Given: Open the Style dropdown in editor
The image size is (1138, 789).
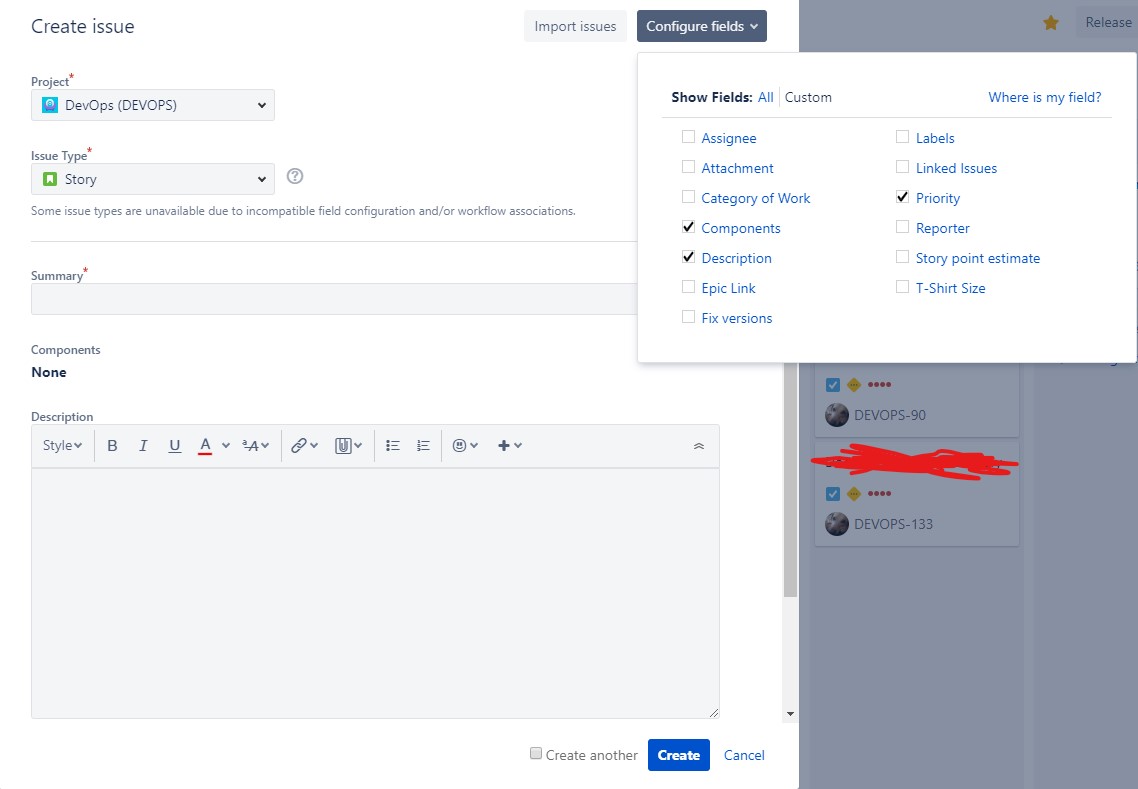Looking at the screenshot, I should coord(62,446).
